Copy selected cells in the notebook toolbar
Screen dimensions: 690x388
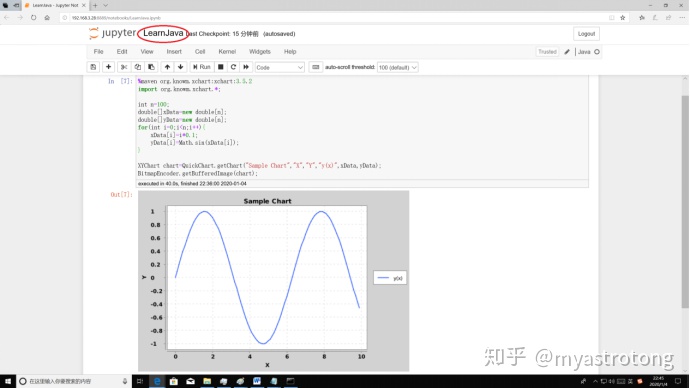[138, 67]
